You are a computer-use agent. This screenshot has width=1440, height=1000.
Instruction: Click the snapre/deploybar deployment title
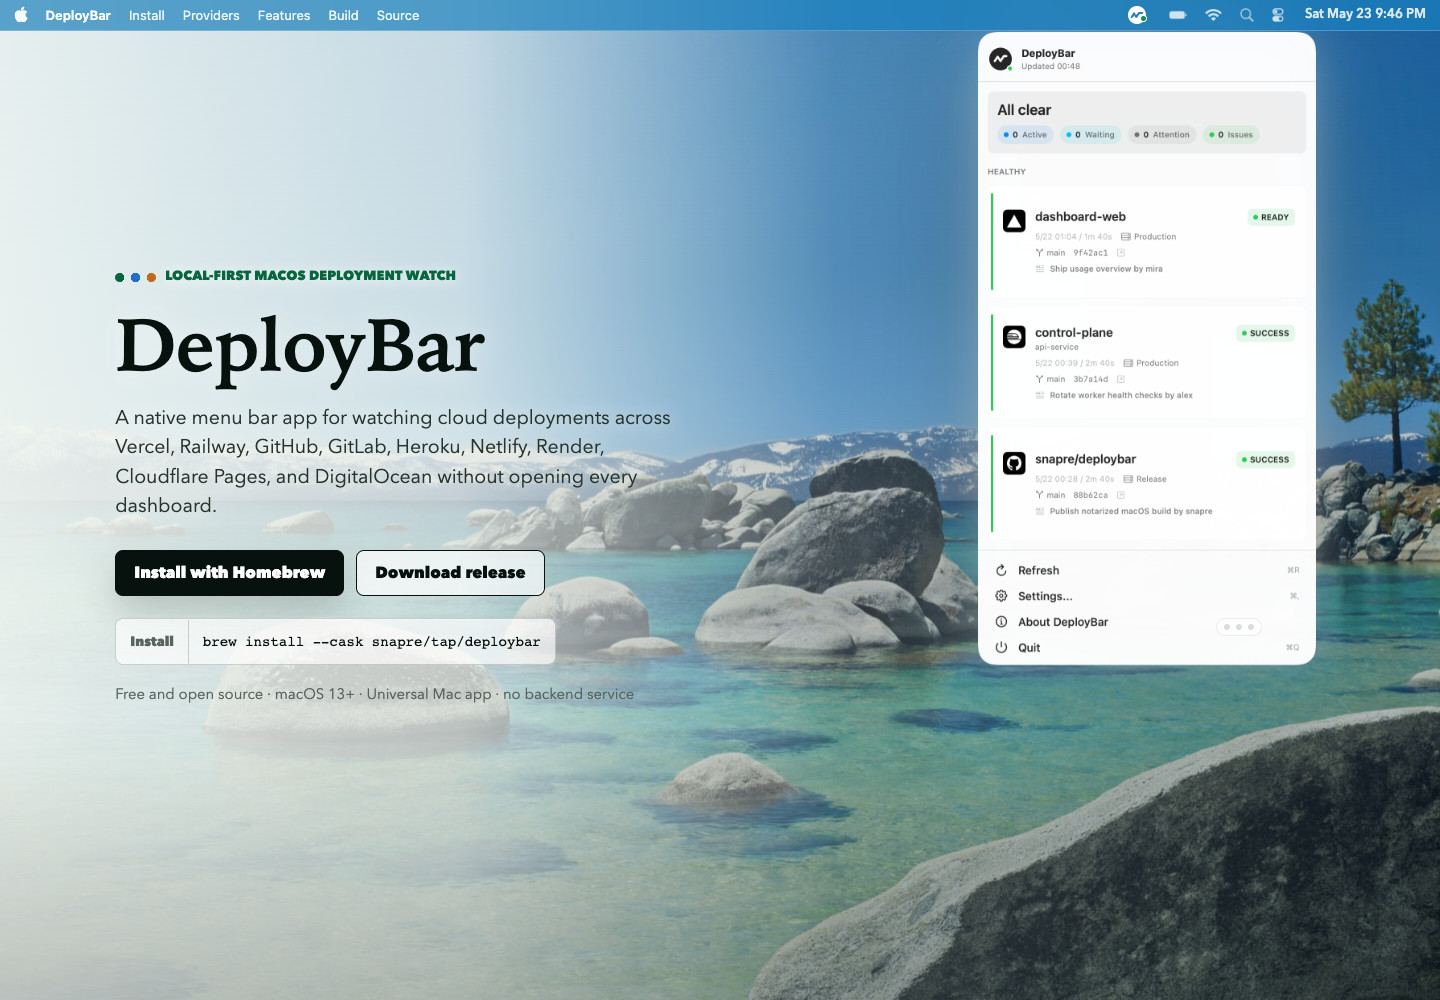[x=1085, y=459]
